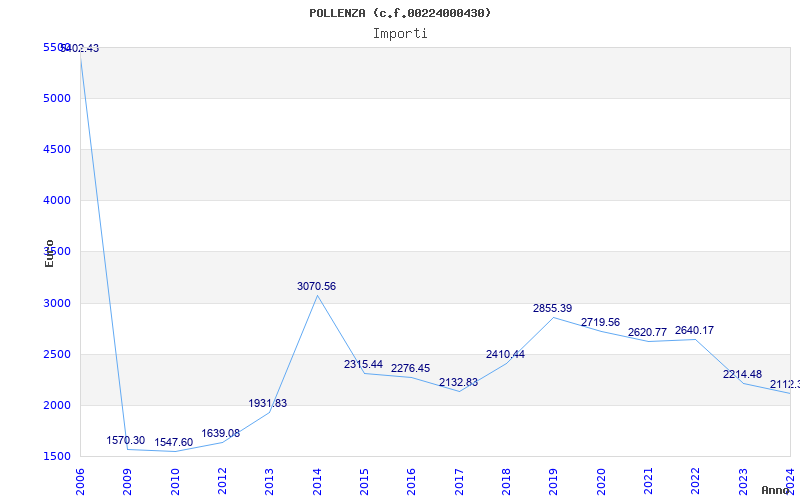Click the 2022 year on x-axis

click(x=695, y=481)
